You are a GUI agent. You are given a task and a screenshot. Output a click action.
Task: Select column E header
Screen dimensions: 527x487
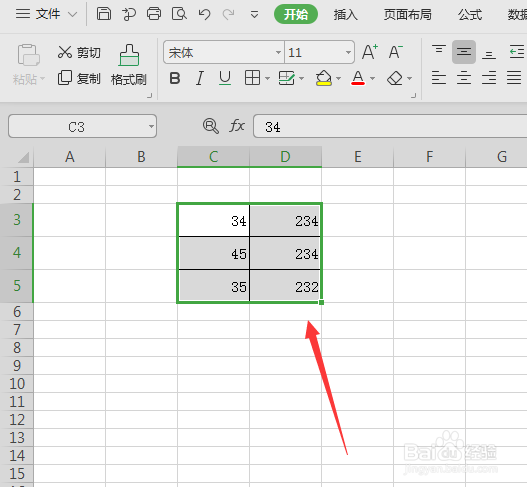[x=358, y=157]
